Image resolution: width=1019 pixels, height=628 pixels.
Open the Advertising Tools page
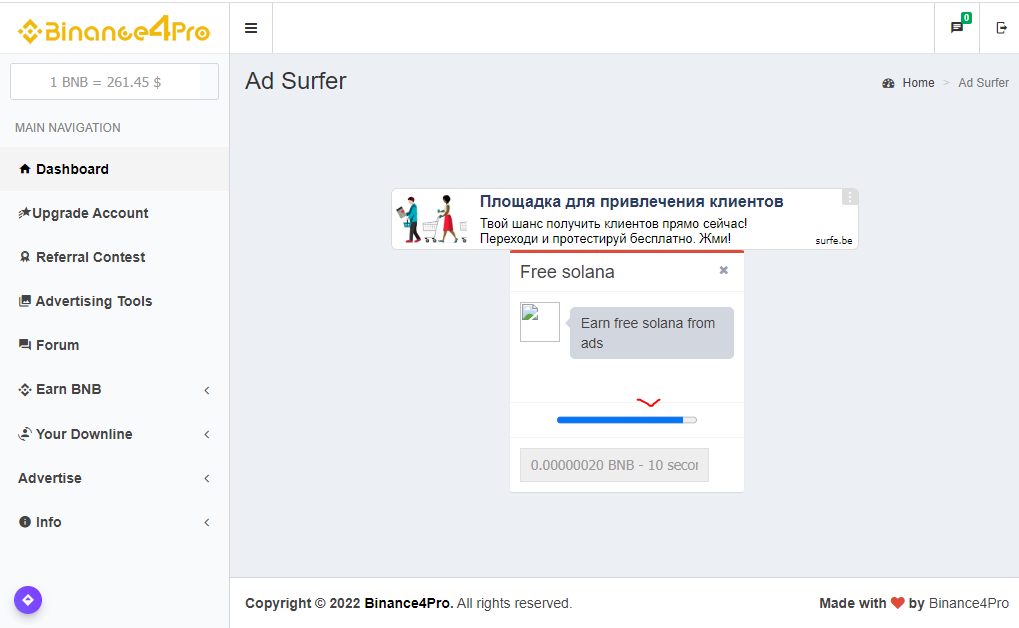pos(93,301)
